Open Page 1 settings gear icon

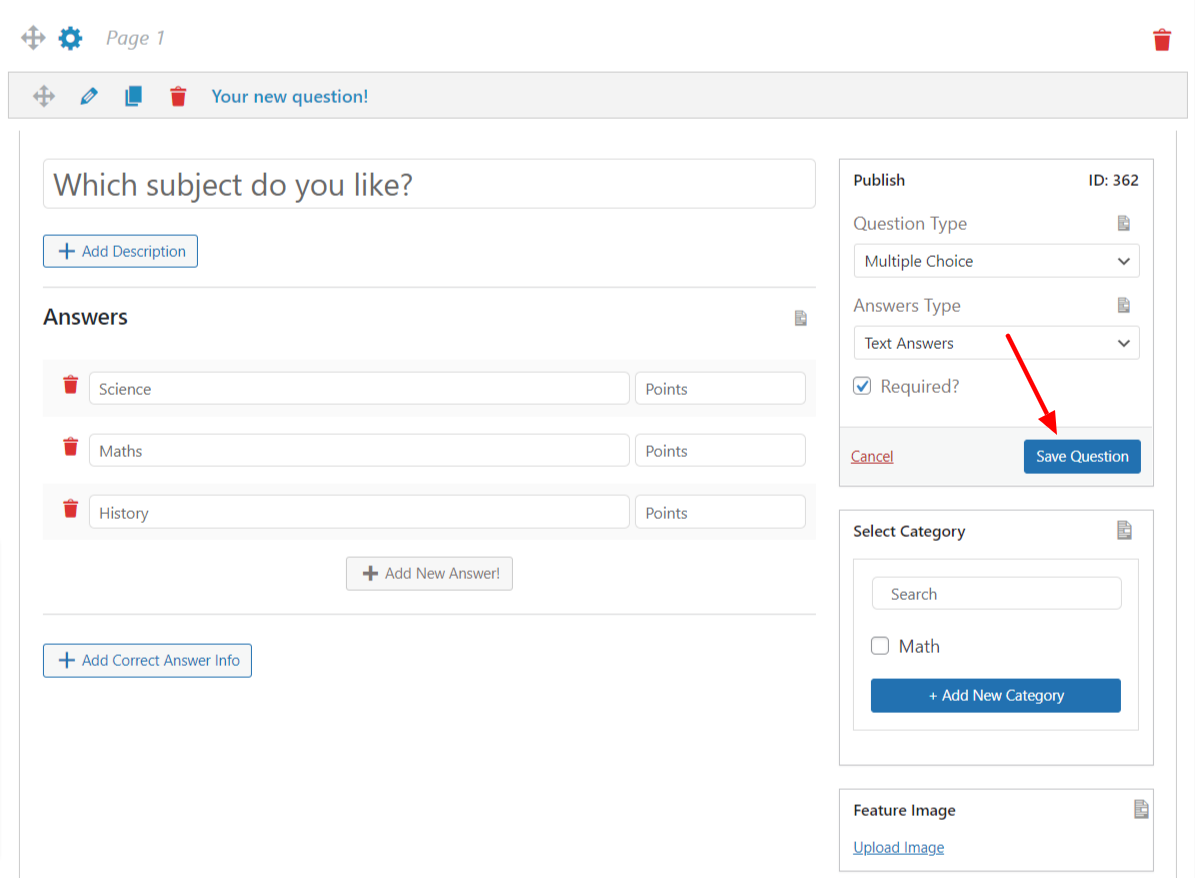pyautogui.click(x=70, y=37)
